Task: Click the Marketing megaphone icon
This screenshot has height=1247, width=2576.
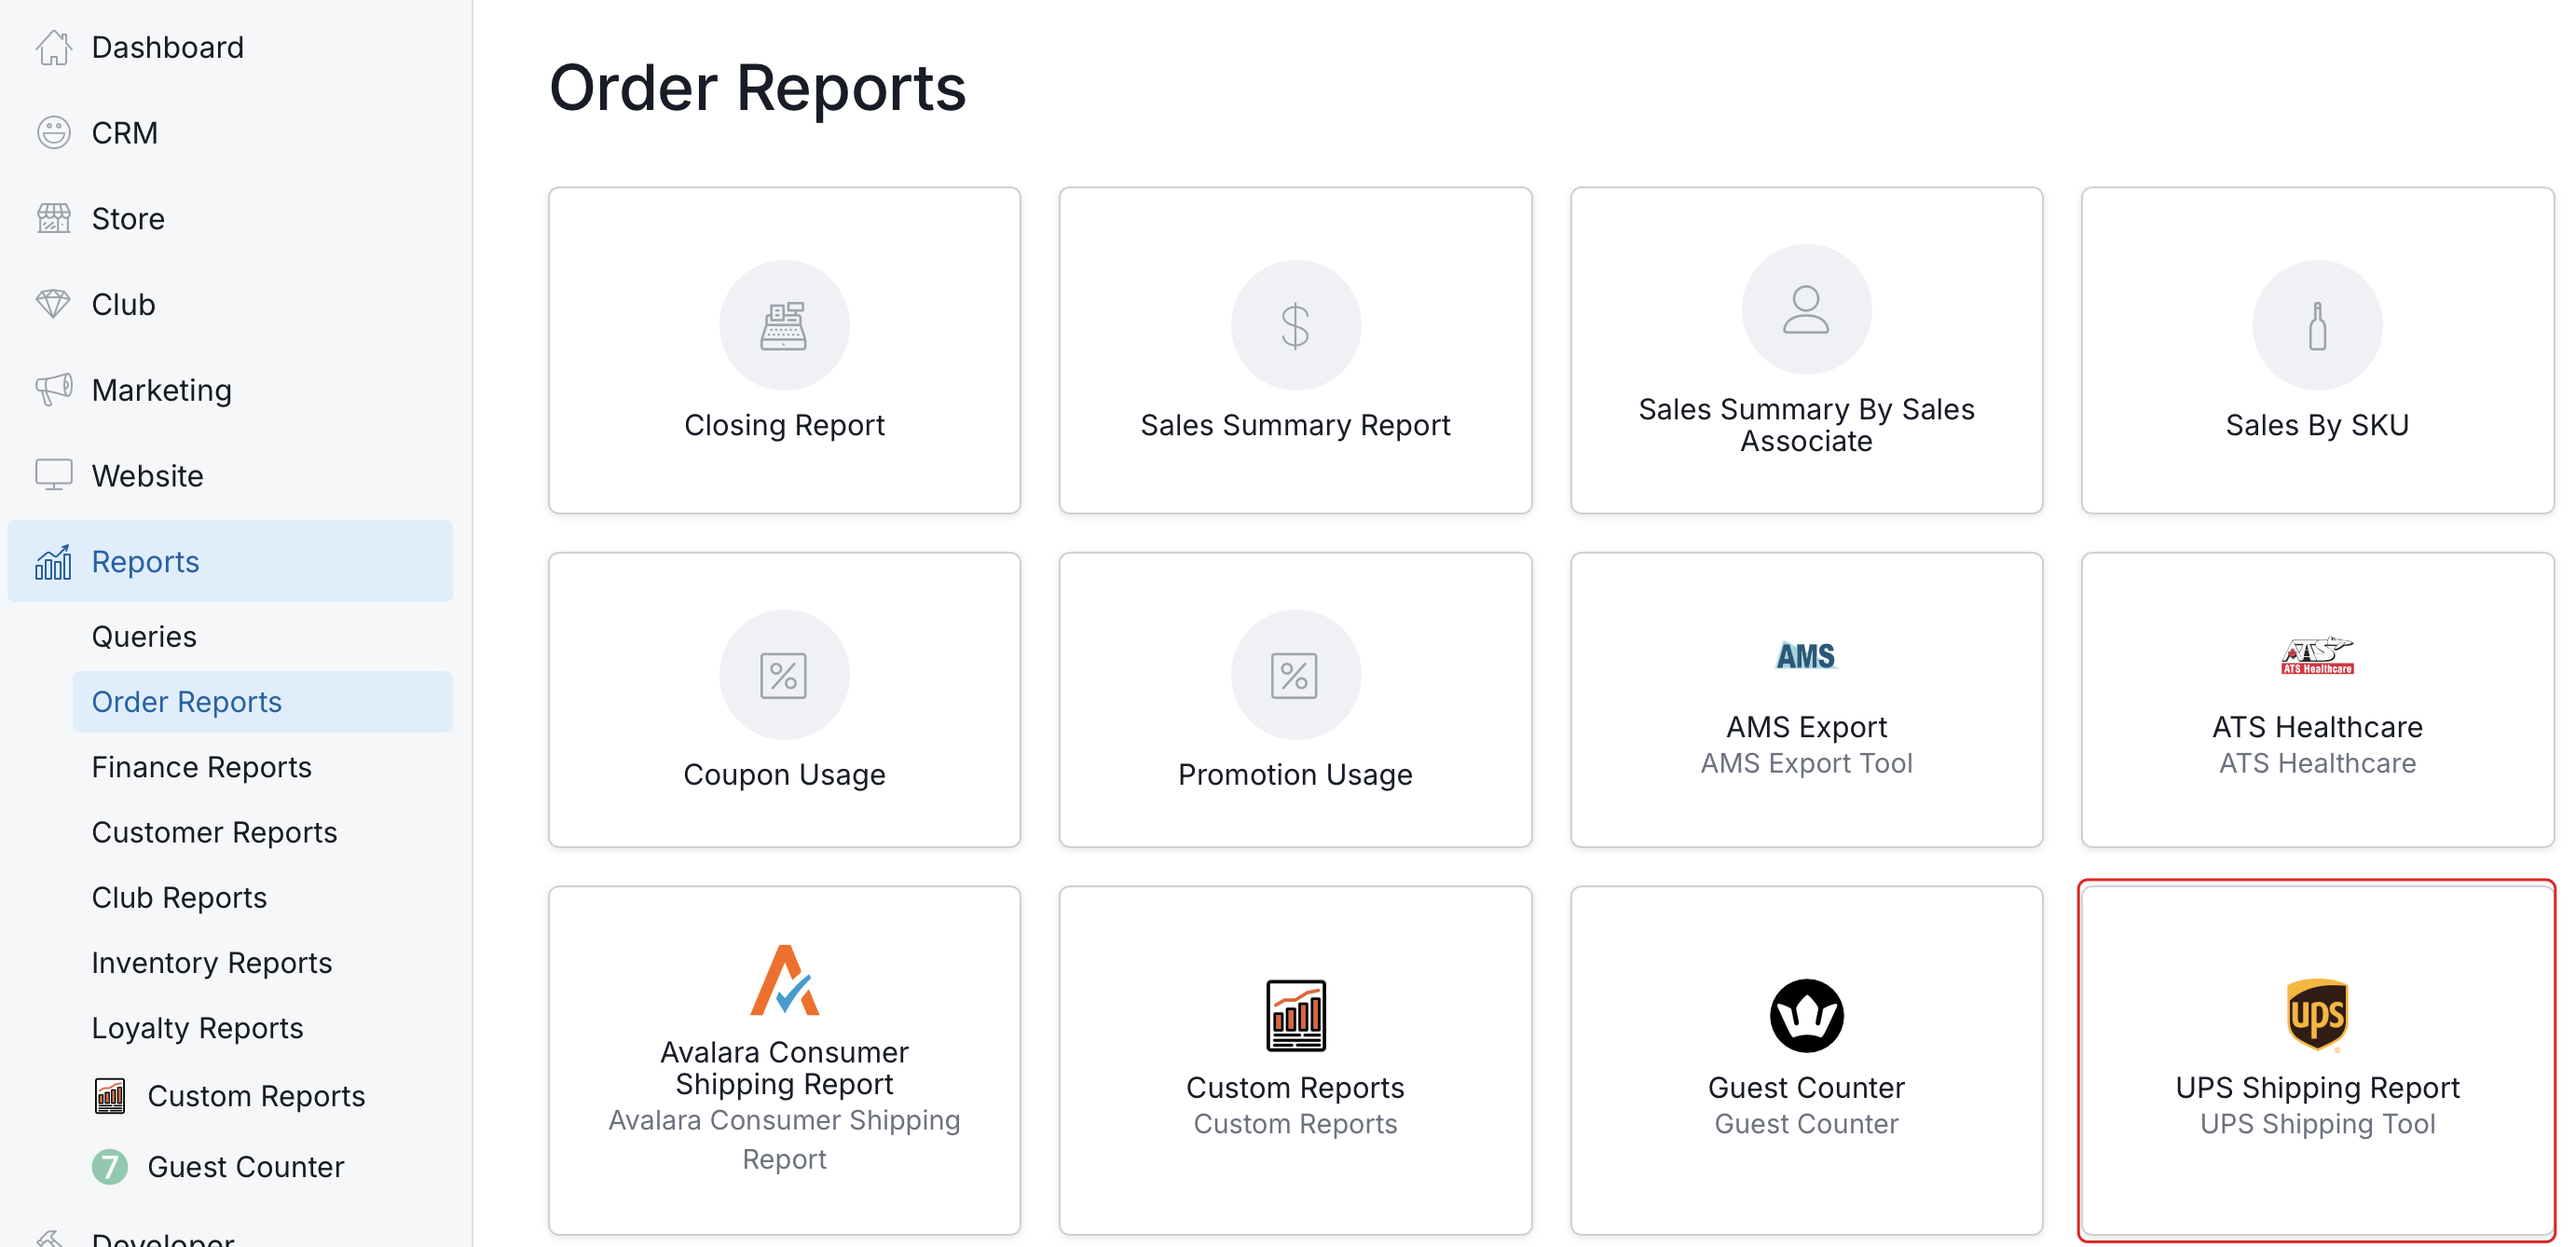Action: point(53,389)
